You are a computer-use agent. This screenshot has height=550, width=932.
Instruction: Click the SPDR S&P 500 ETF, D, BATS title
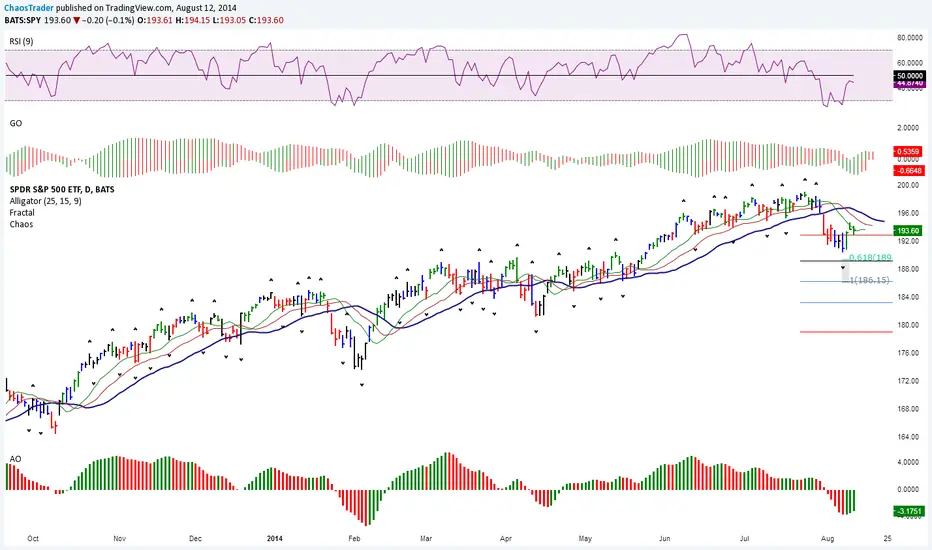coord(62,190)
